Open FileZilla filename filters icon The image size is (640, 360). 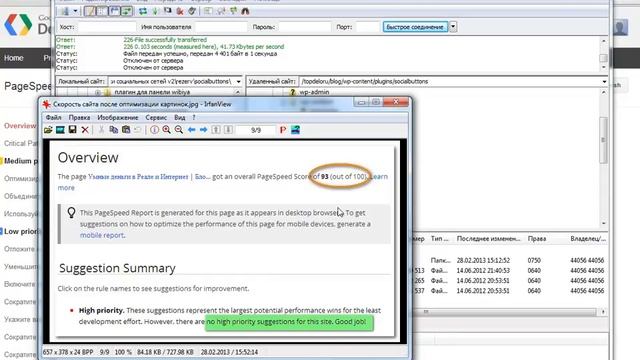(209, 11)
